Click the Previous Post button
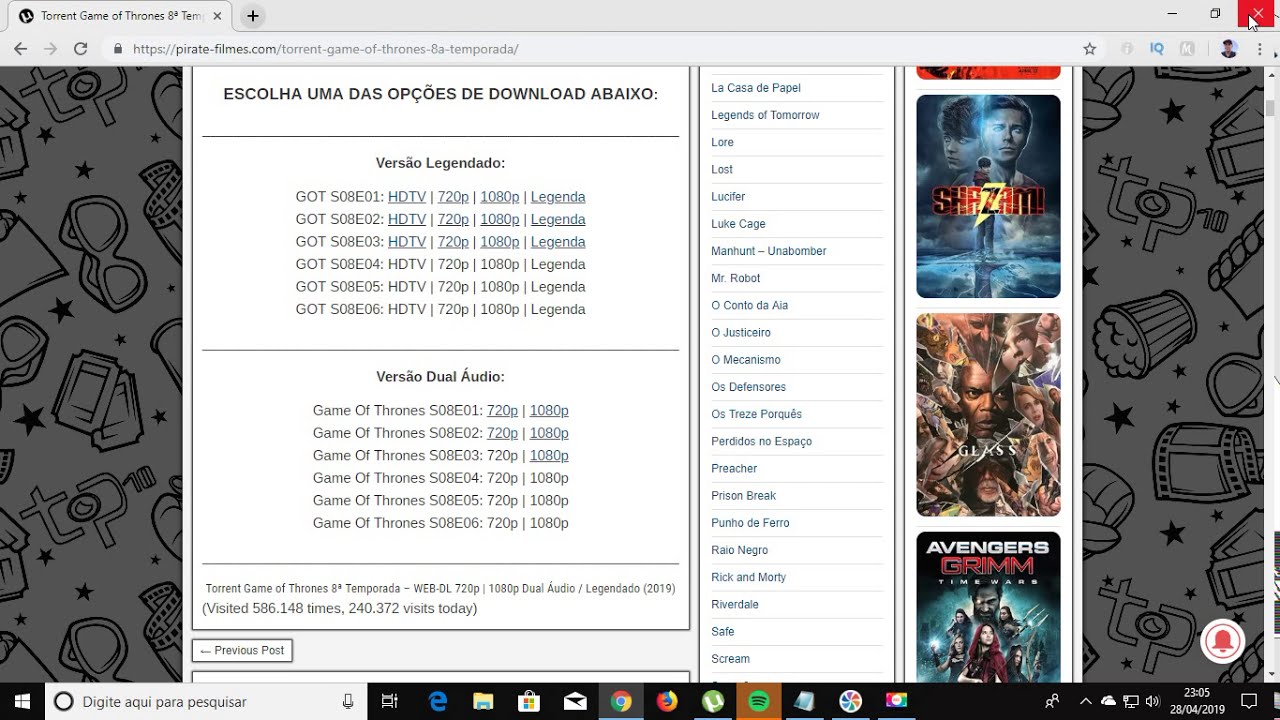The width and height of the screenshot is (1280, 720). pos(242,650)
